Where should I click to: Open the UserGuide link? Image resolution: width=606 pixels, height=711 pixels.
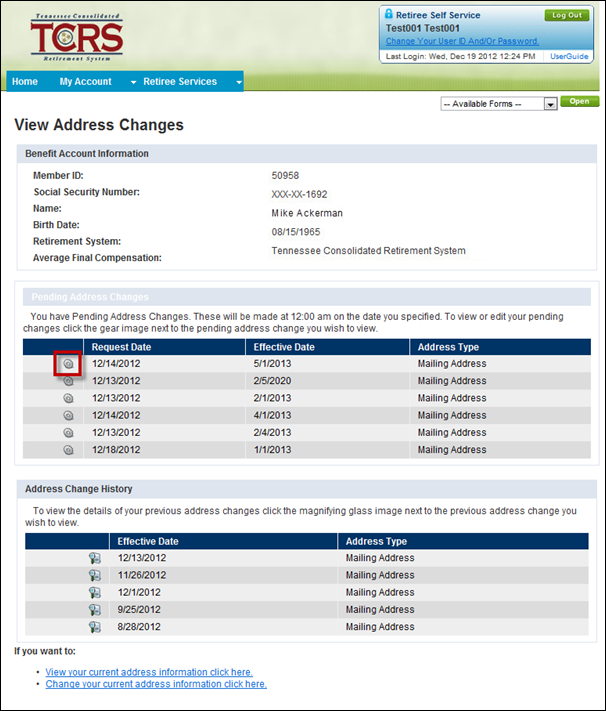pos(569,56)
